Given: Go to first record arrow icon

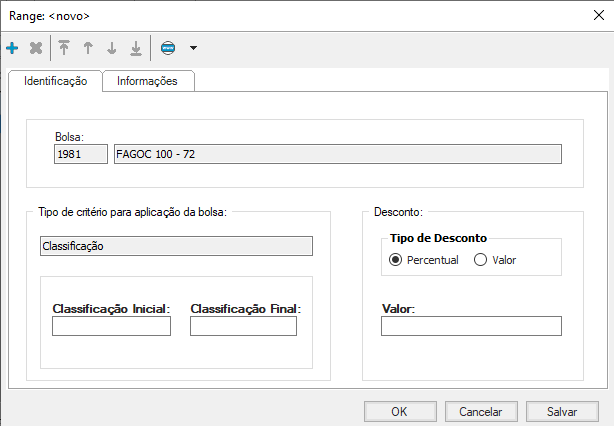Looking at the screenshot, I should 64,48.
